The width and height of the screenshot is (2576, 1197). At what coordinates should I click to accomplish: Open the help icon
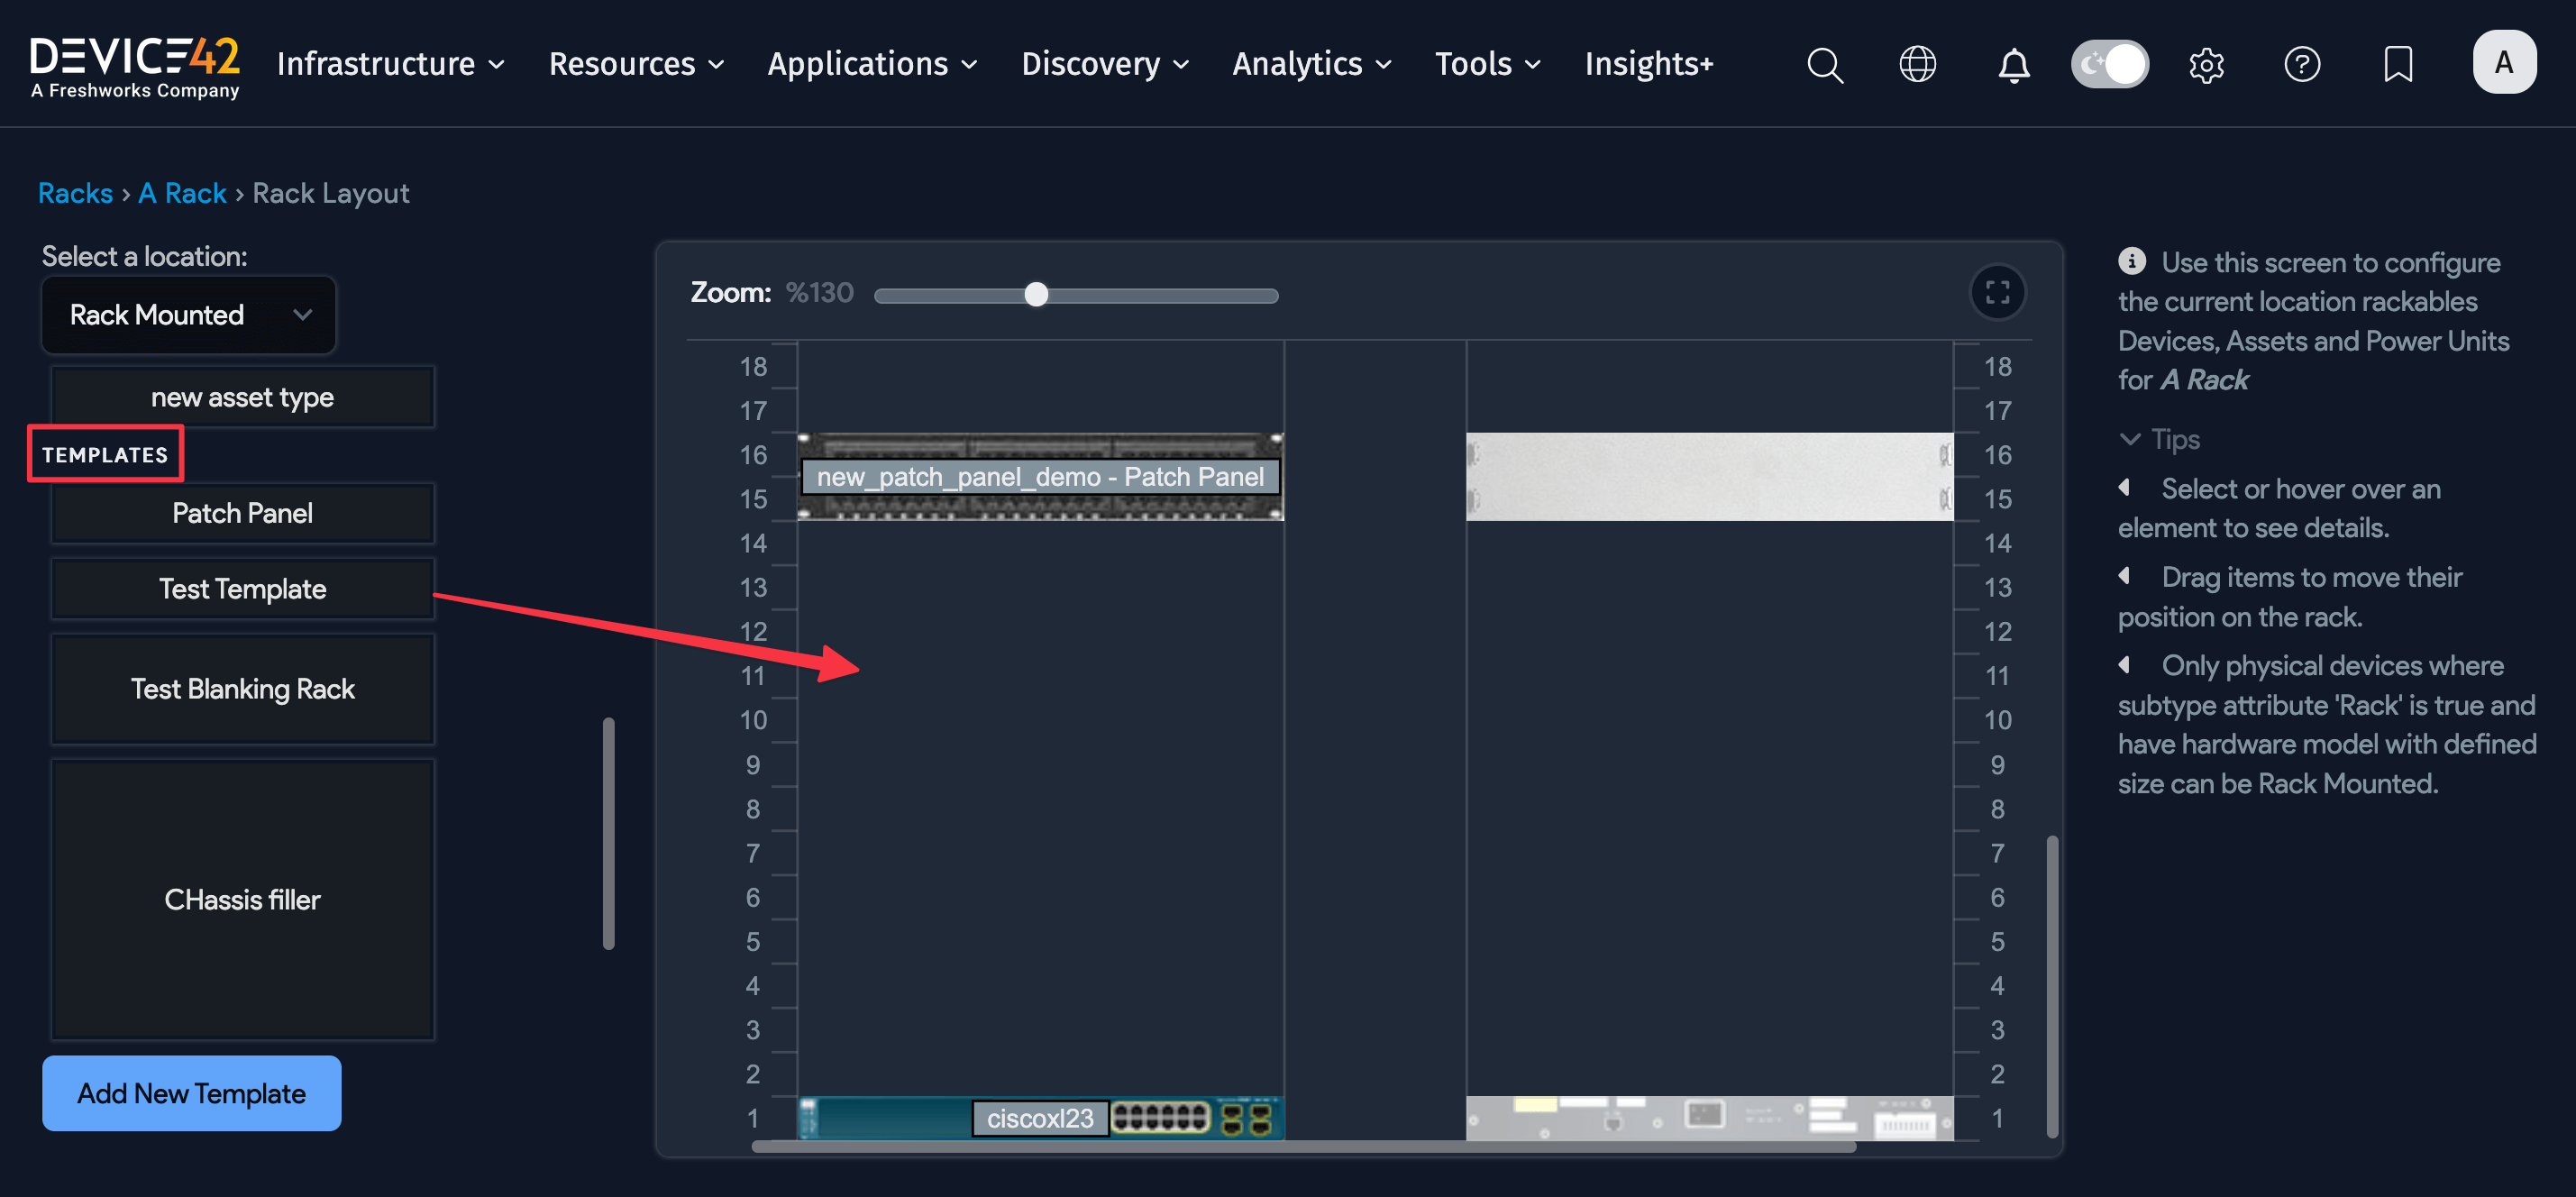[x=2303, y=64]
